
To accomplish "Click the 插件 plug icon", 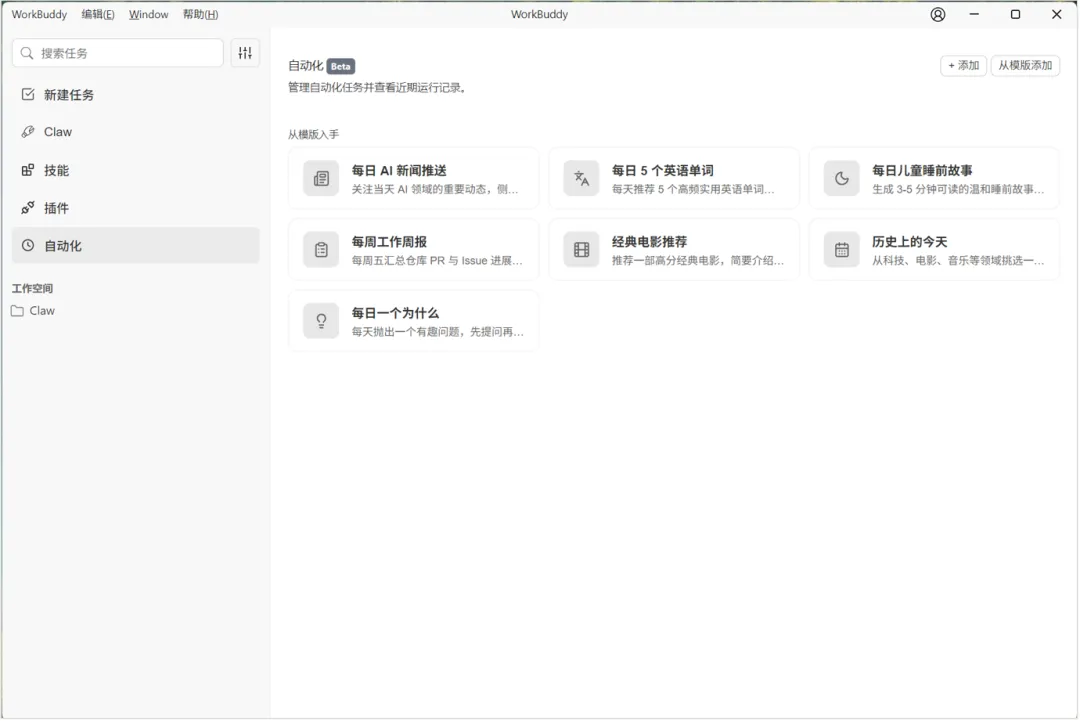I will tap(28, 208).
